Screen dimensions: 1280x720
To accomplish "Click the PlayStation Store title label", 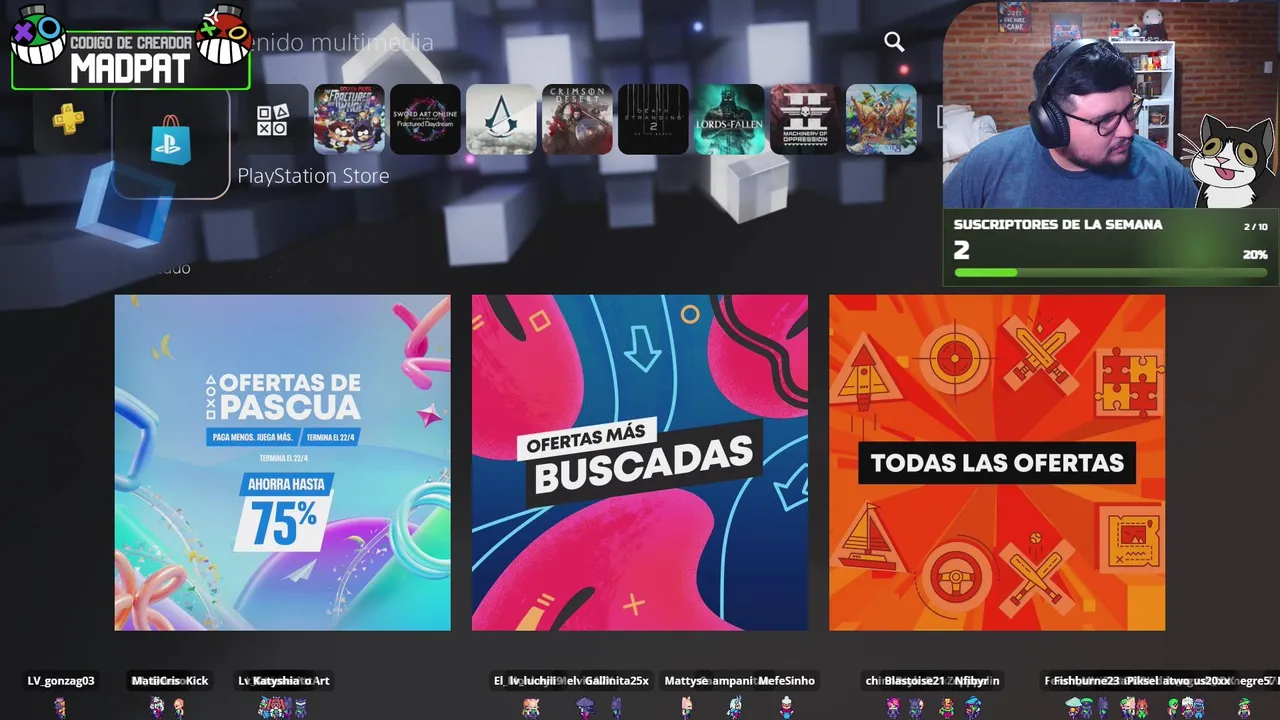I will point(313,175).
